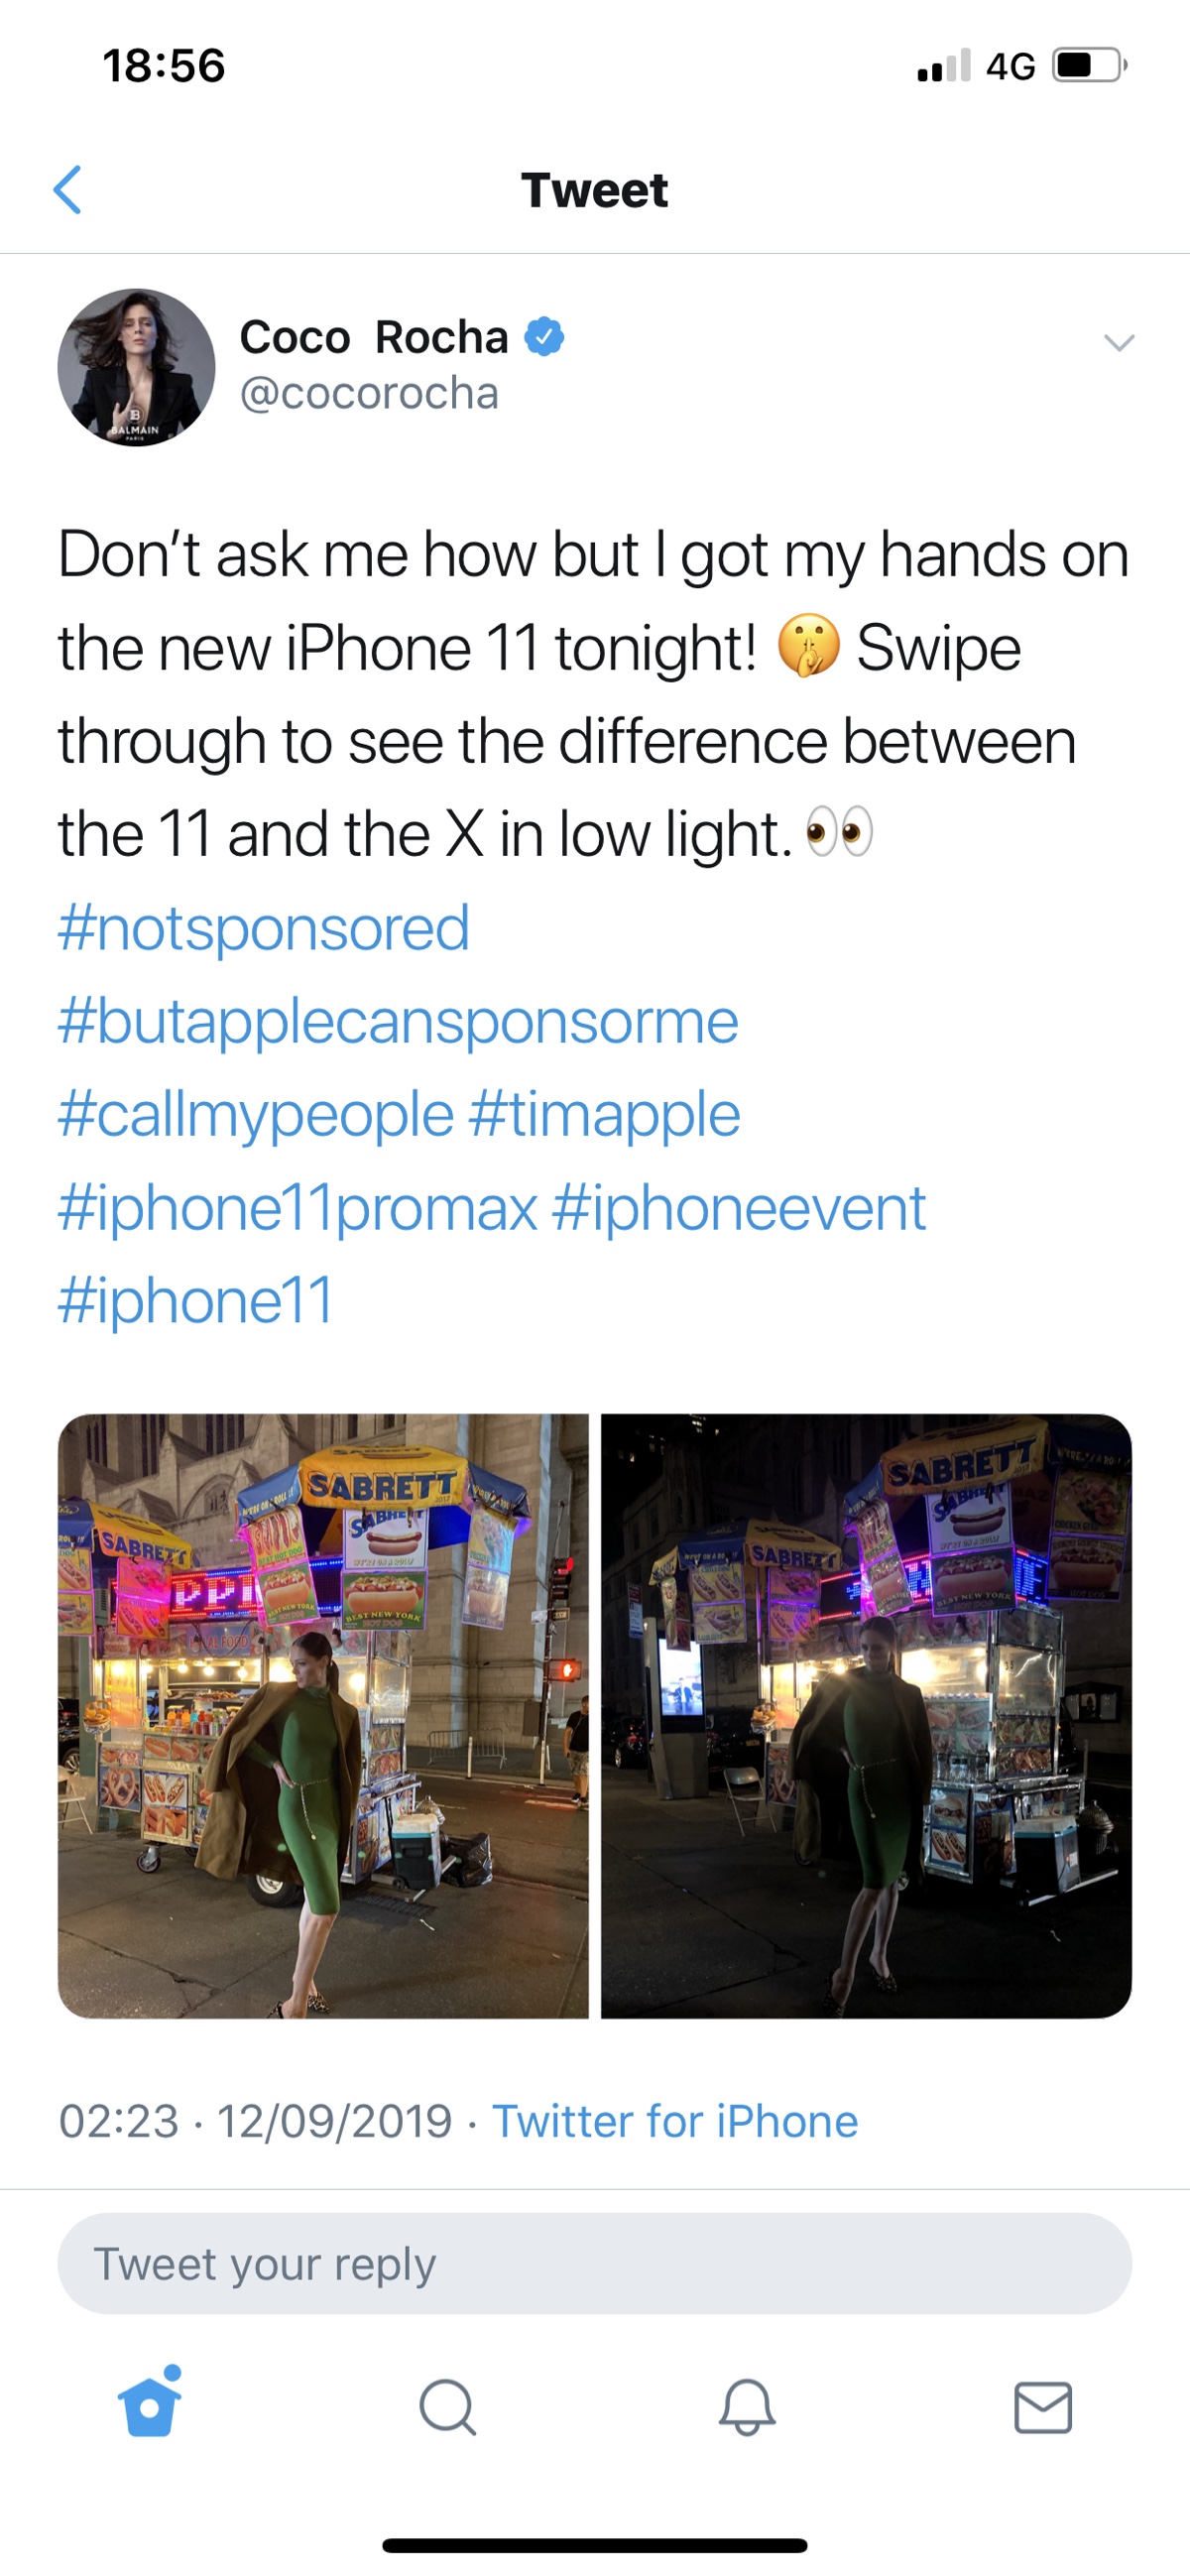Open the Notifications bell tab
This screenshot has width=1190, height=2576.
click(x=747, y=2406)
